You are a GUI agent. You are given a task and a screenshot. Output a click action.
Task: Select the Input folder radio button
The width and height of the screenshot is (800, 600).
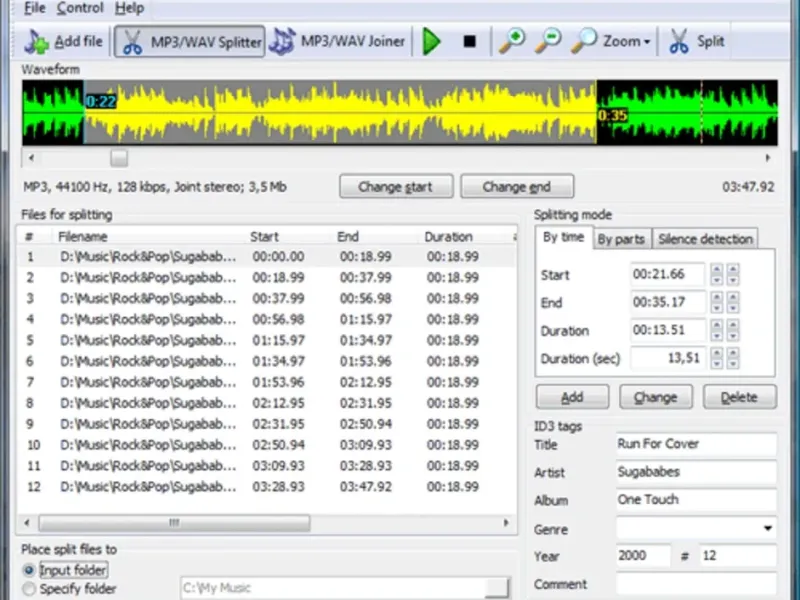tap(29, 570)
